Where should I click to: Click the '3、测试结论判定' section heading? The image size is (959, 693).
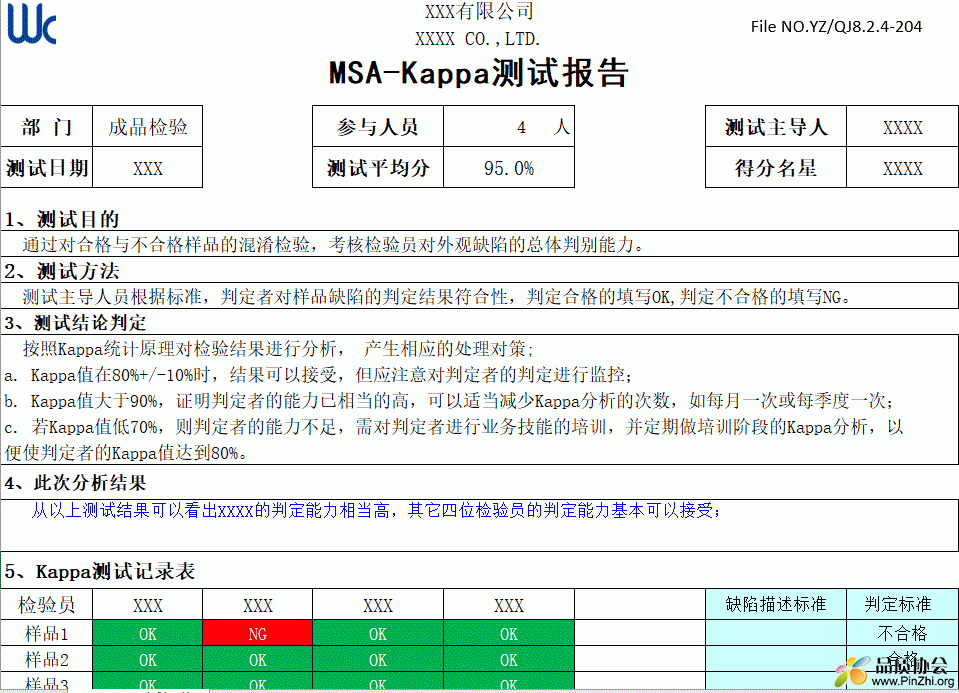coord(75,322)
